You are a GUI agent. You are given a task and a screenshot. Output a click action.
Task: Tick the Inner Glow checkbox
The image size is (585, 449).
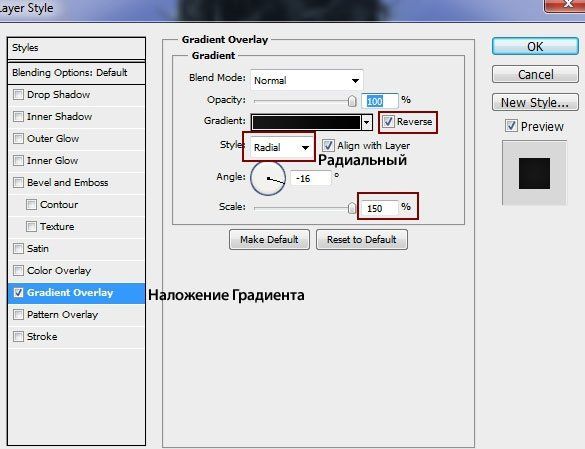coord(18,160)
